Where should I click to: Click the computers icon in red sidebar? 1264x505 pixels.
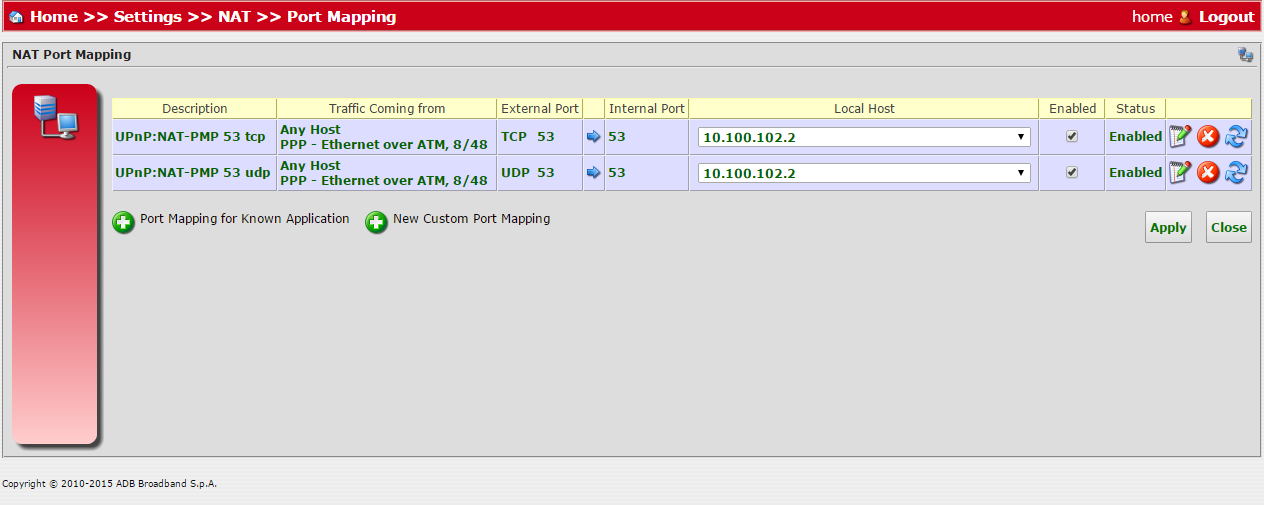pos(55,116)
